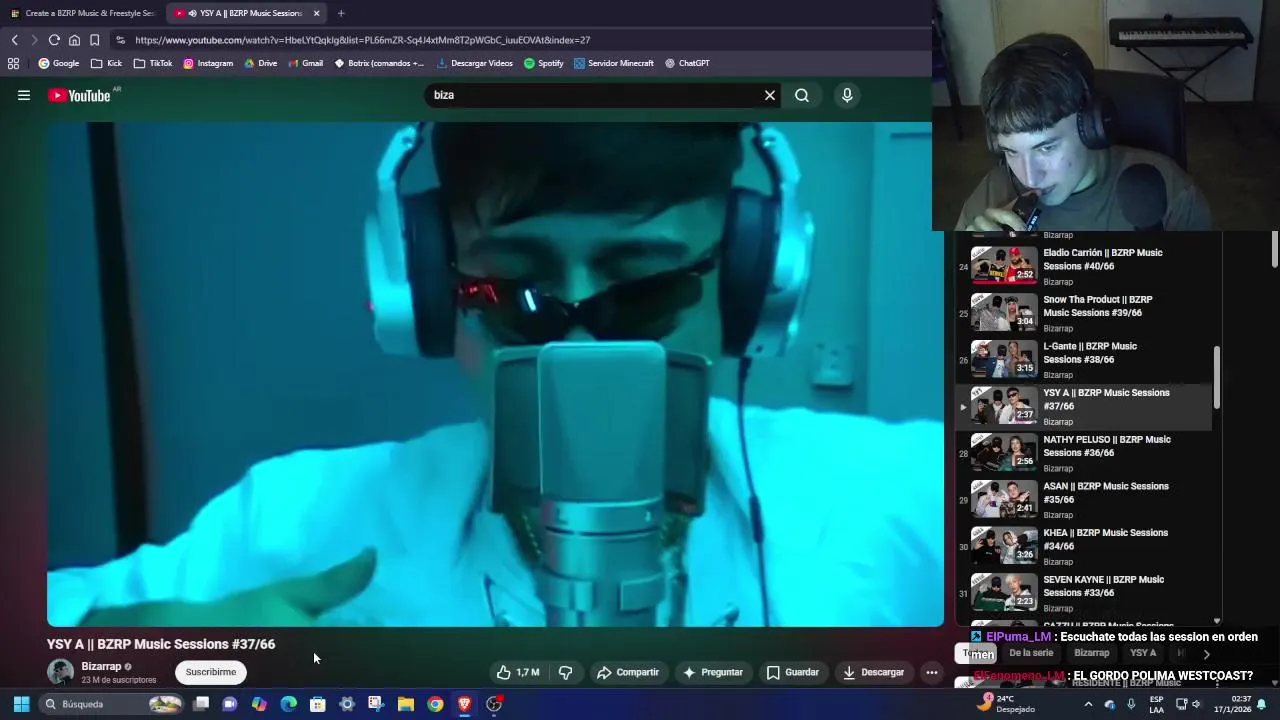The height and width of the screenshot is (720, 1280).
Task: Open Servidor Minecraft bookmark
Action: pos(613,63)
